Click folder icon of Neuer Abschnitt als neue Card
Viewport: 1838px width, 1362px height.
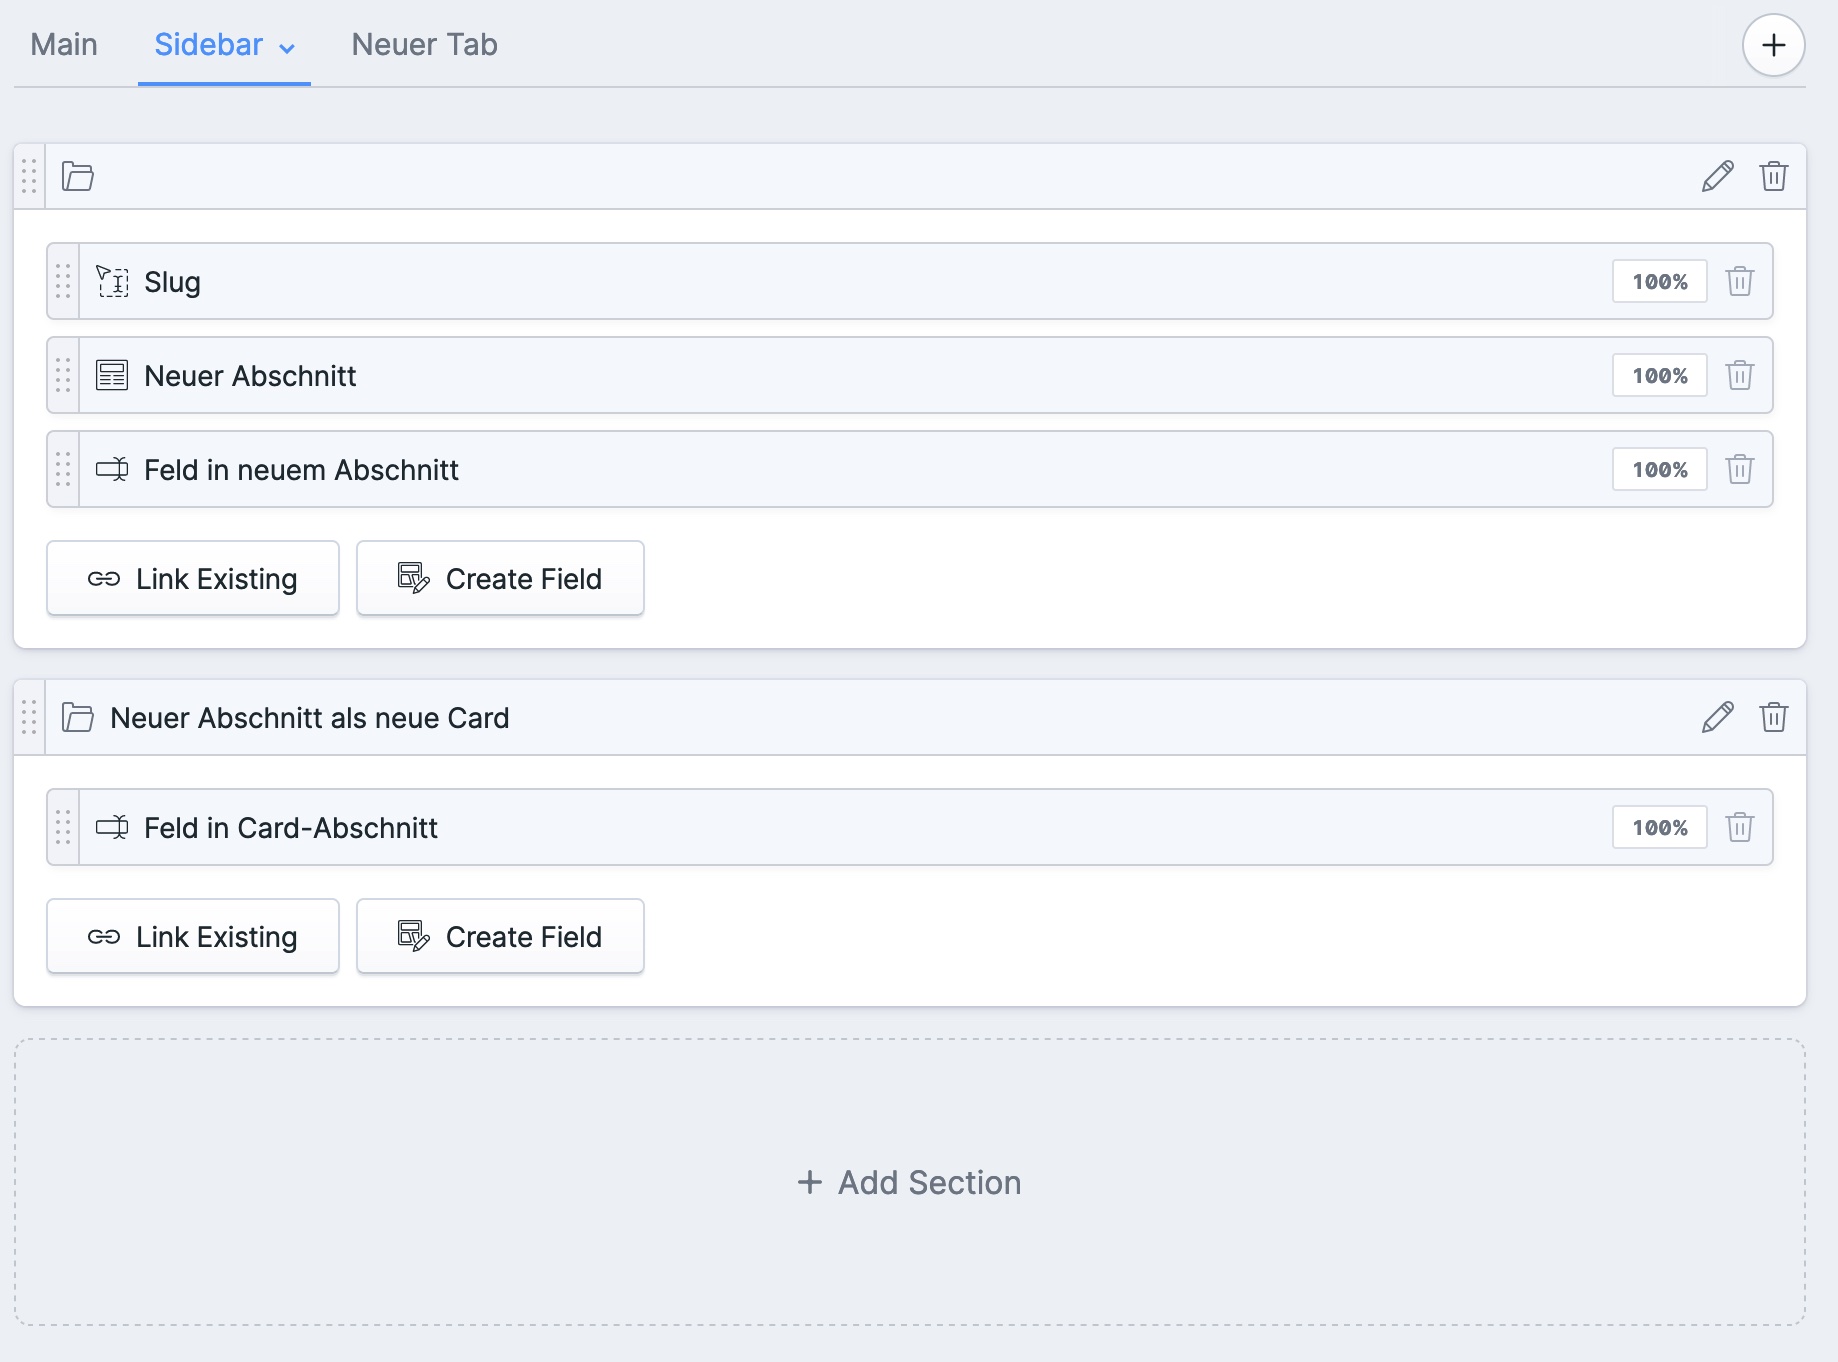tap(78, 717)
